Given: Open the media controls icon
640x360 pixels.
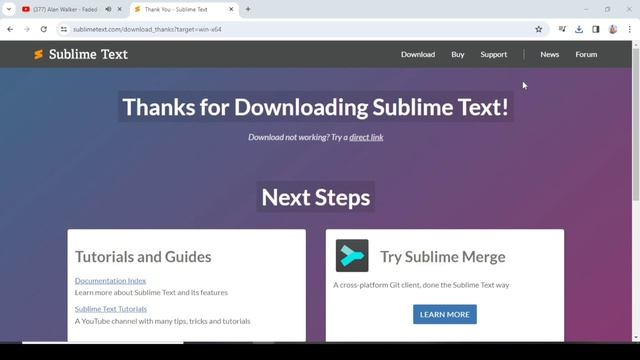Looking at the screenshot, I should (x=562, y=29).
